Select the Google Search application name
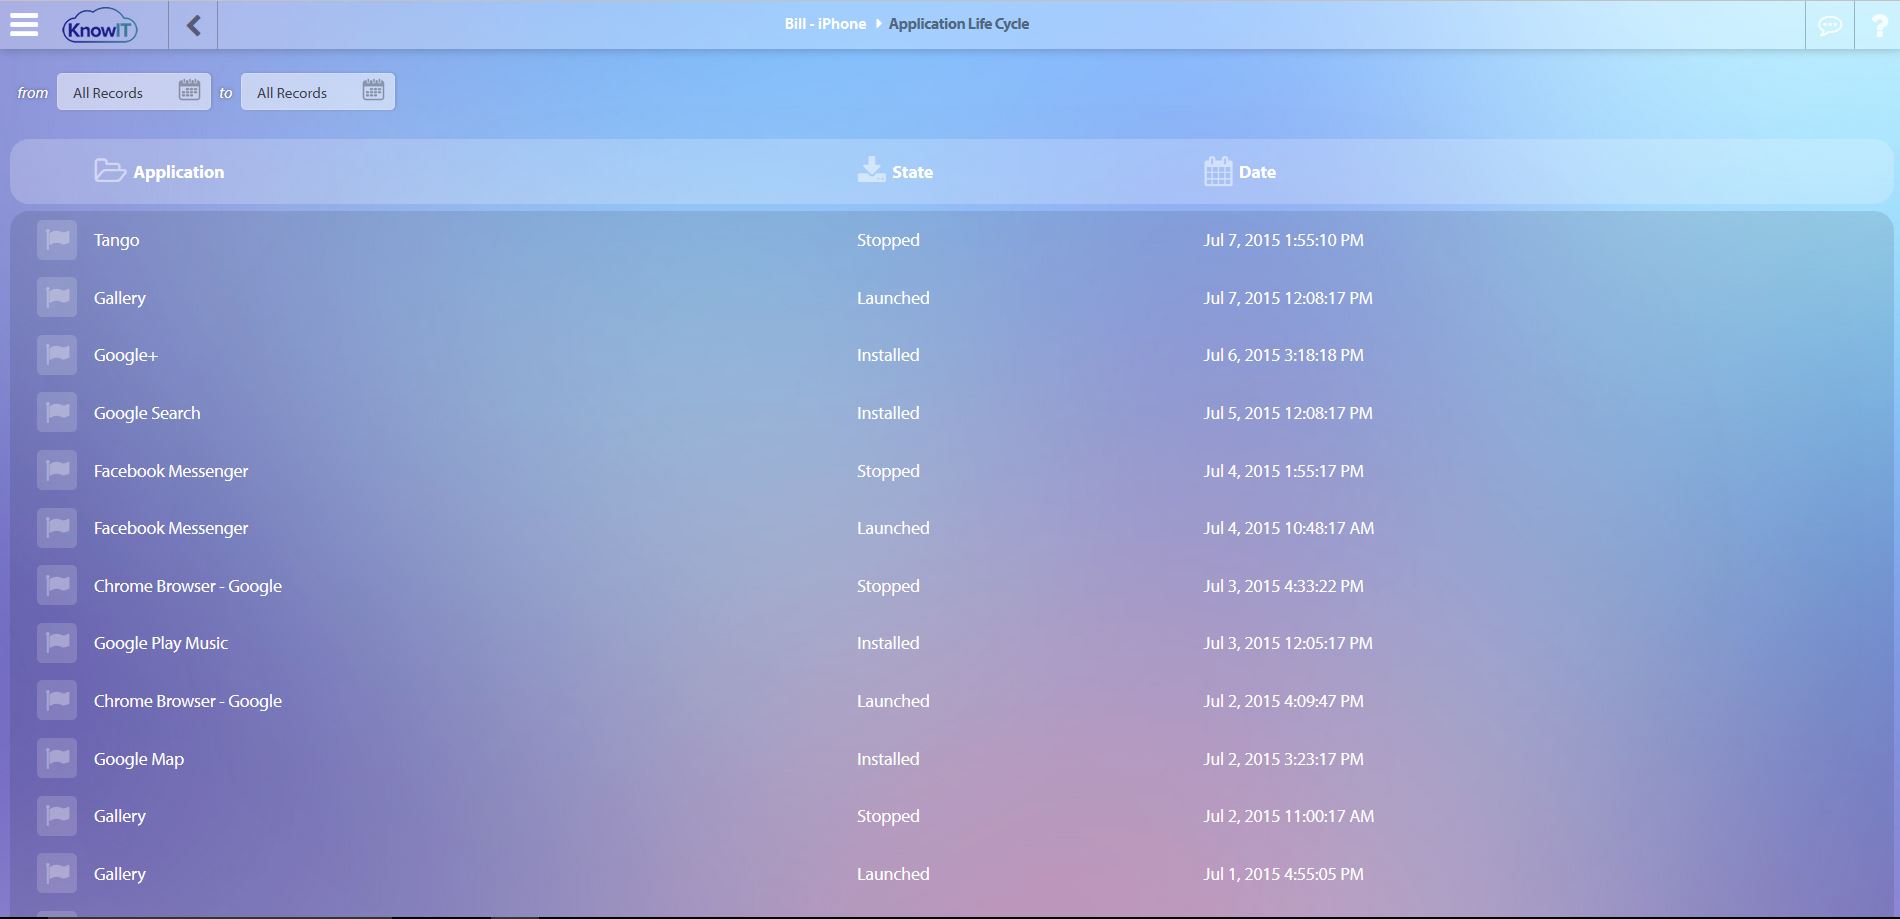This screenshot has height=919, width=1900. click(x=147, y=413)
